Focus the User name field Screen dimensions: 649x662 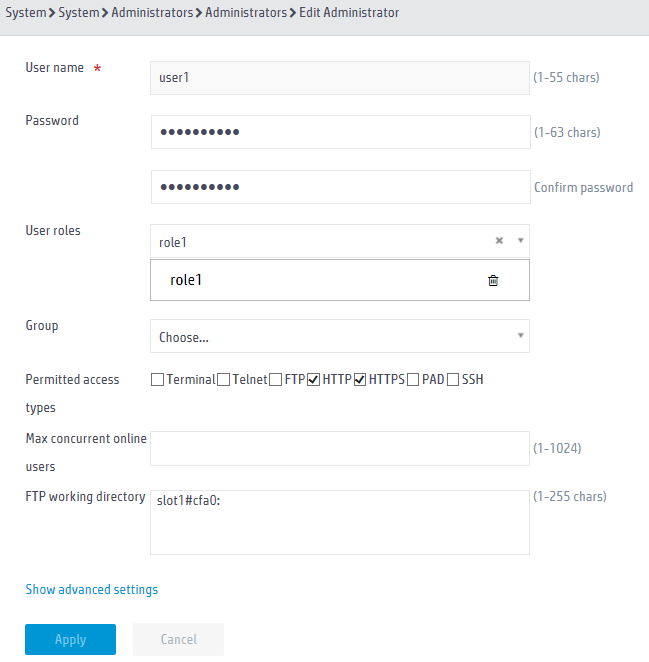340,78
